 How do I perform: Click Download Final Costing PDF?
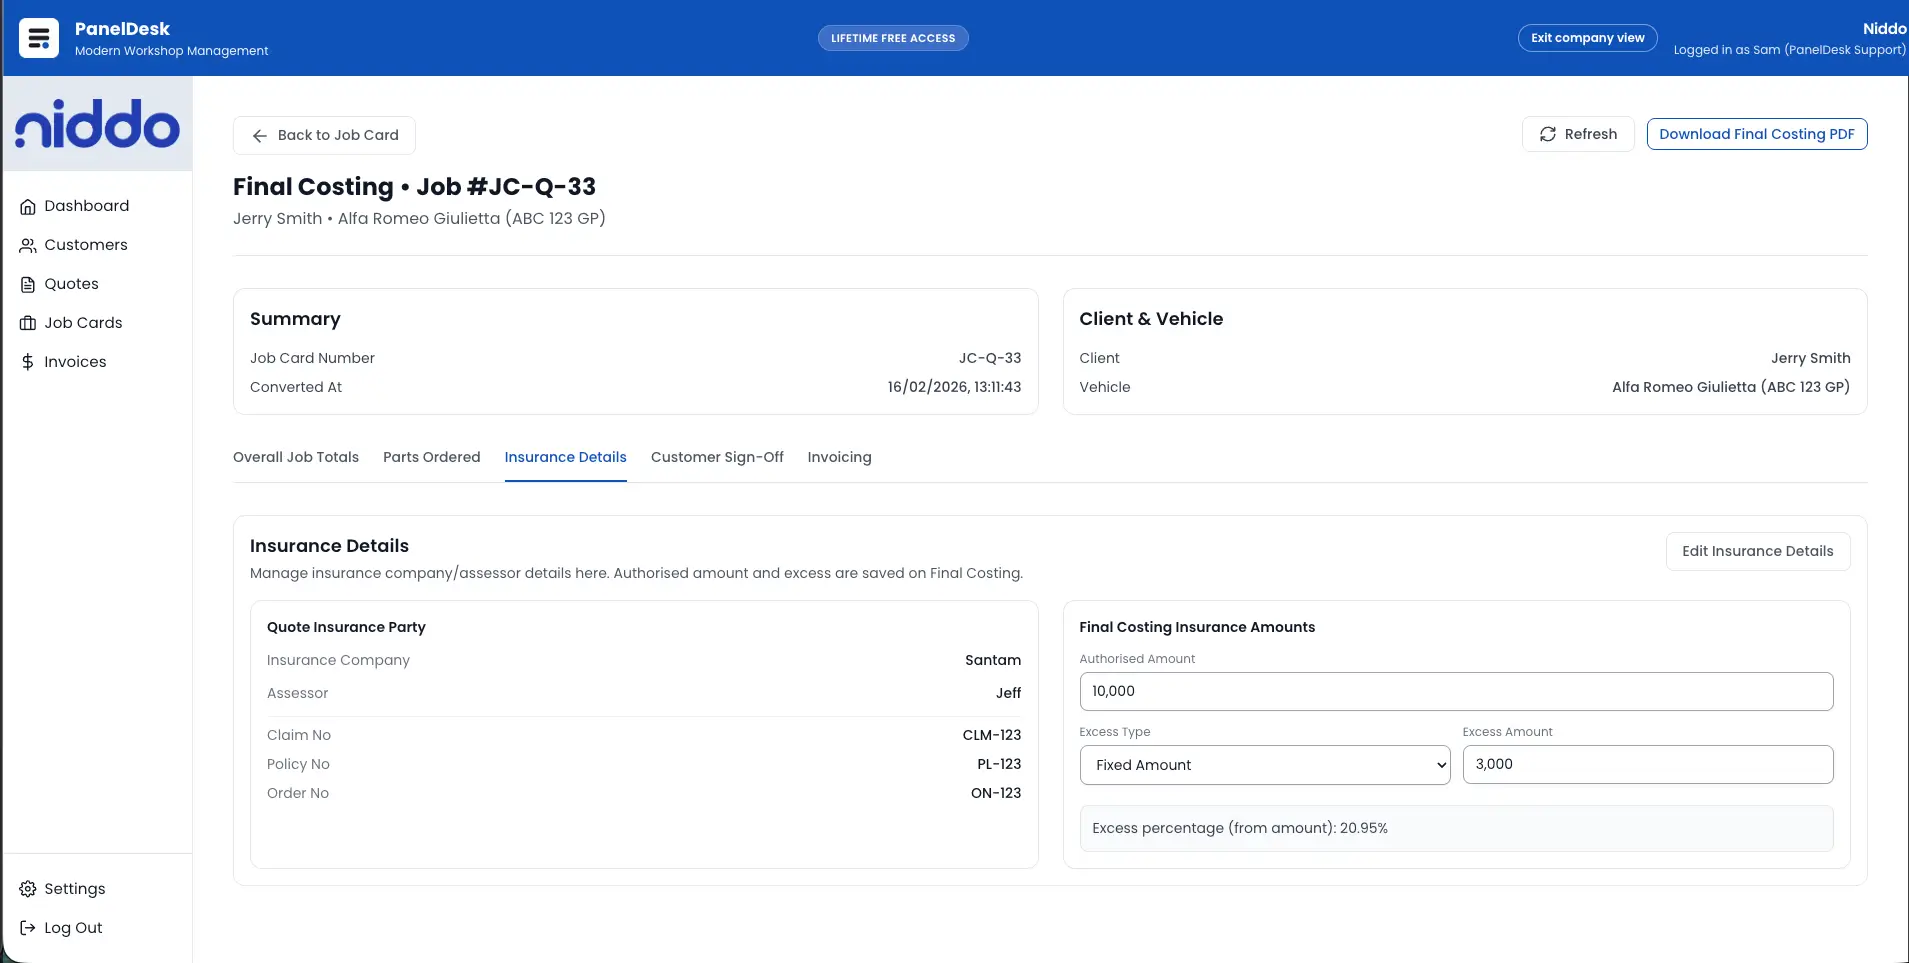pyautogui.click(x=1756, y=133)
